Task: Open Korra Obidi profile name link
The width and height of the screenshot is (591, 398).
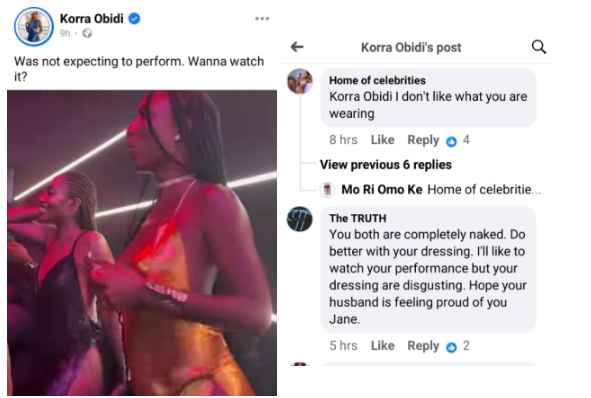Action: pyautogui.click(x=92, y=18)
